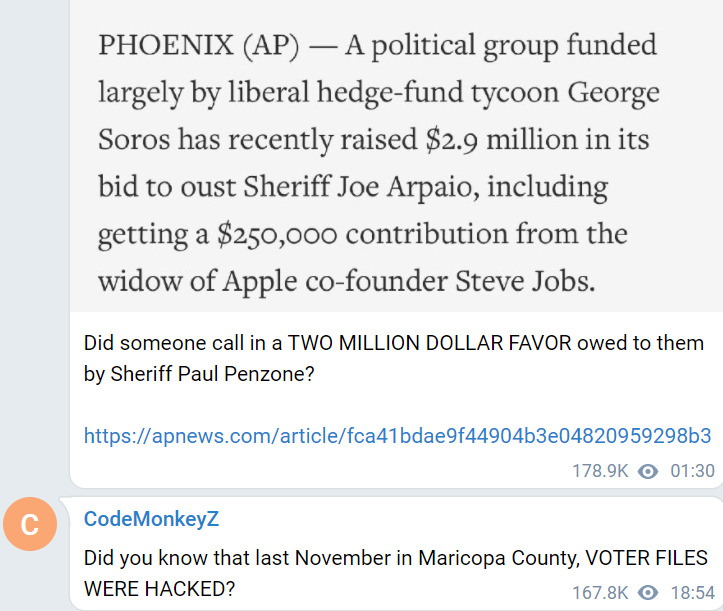Click the George Soros line in screenshot

(379, 92)
